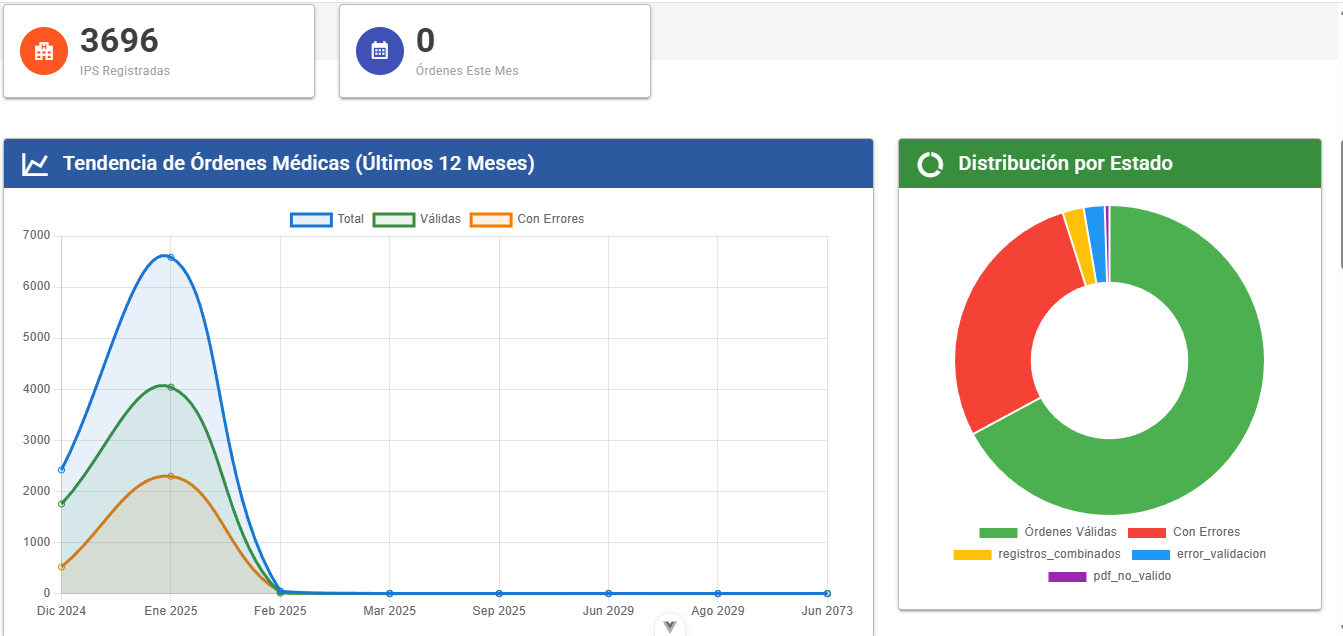
Task: Click the orange building icon for IPS Registradas
Action: (44, 51)
